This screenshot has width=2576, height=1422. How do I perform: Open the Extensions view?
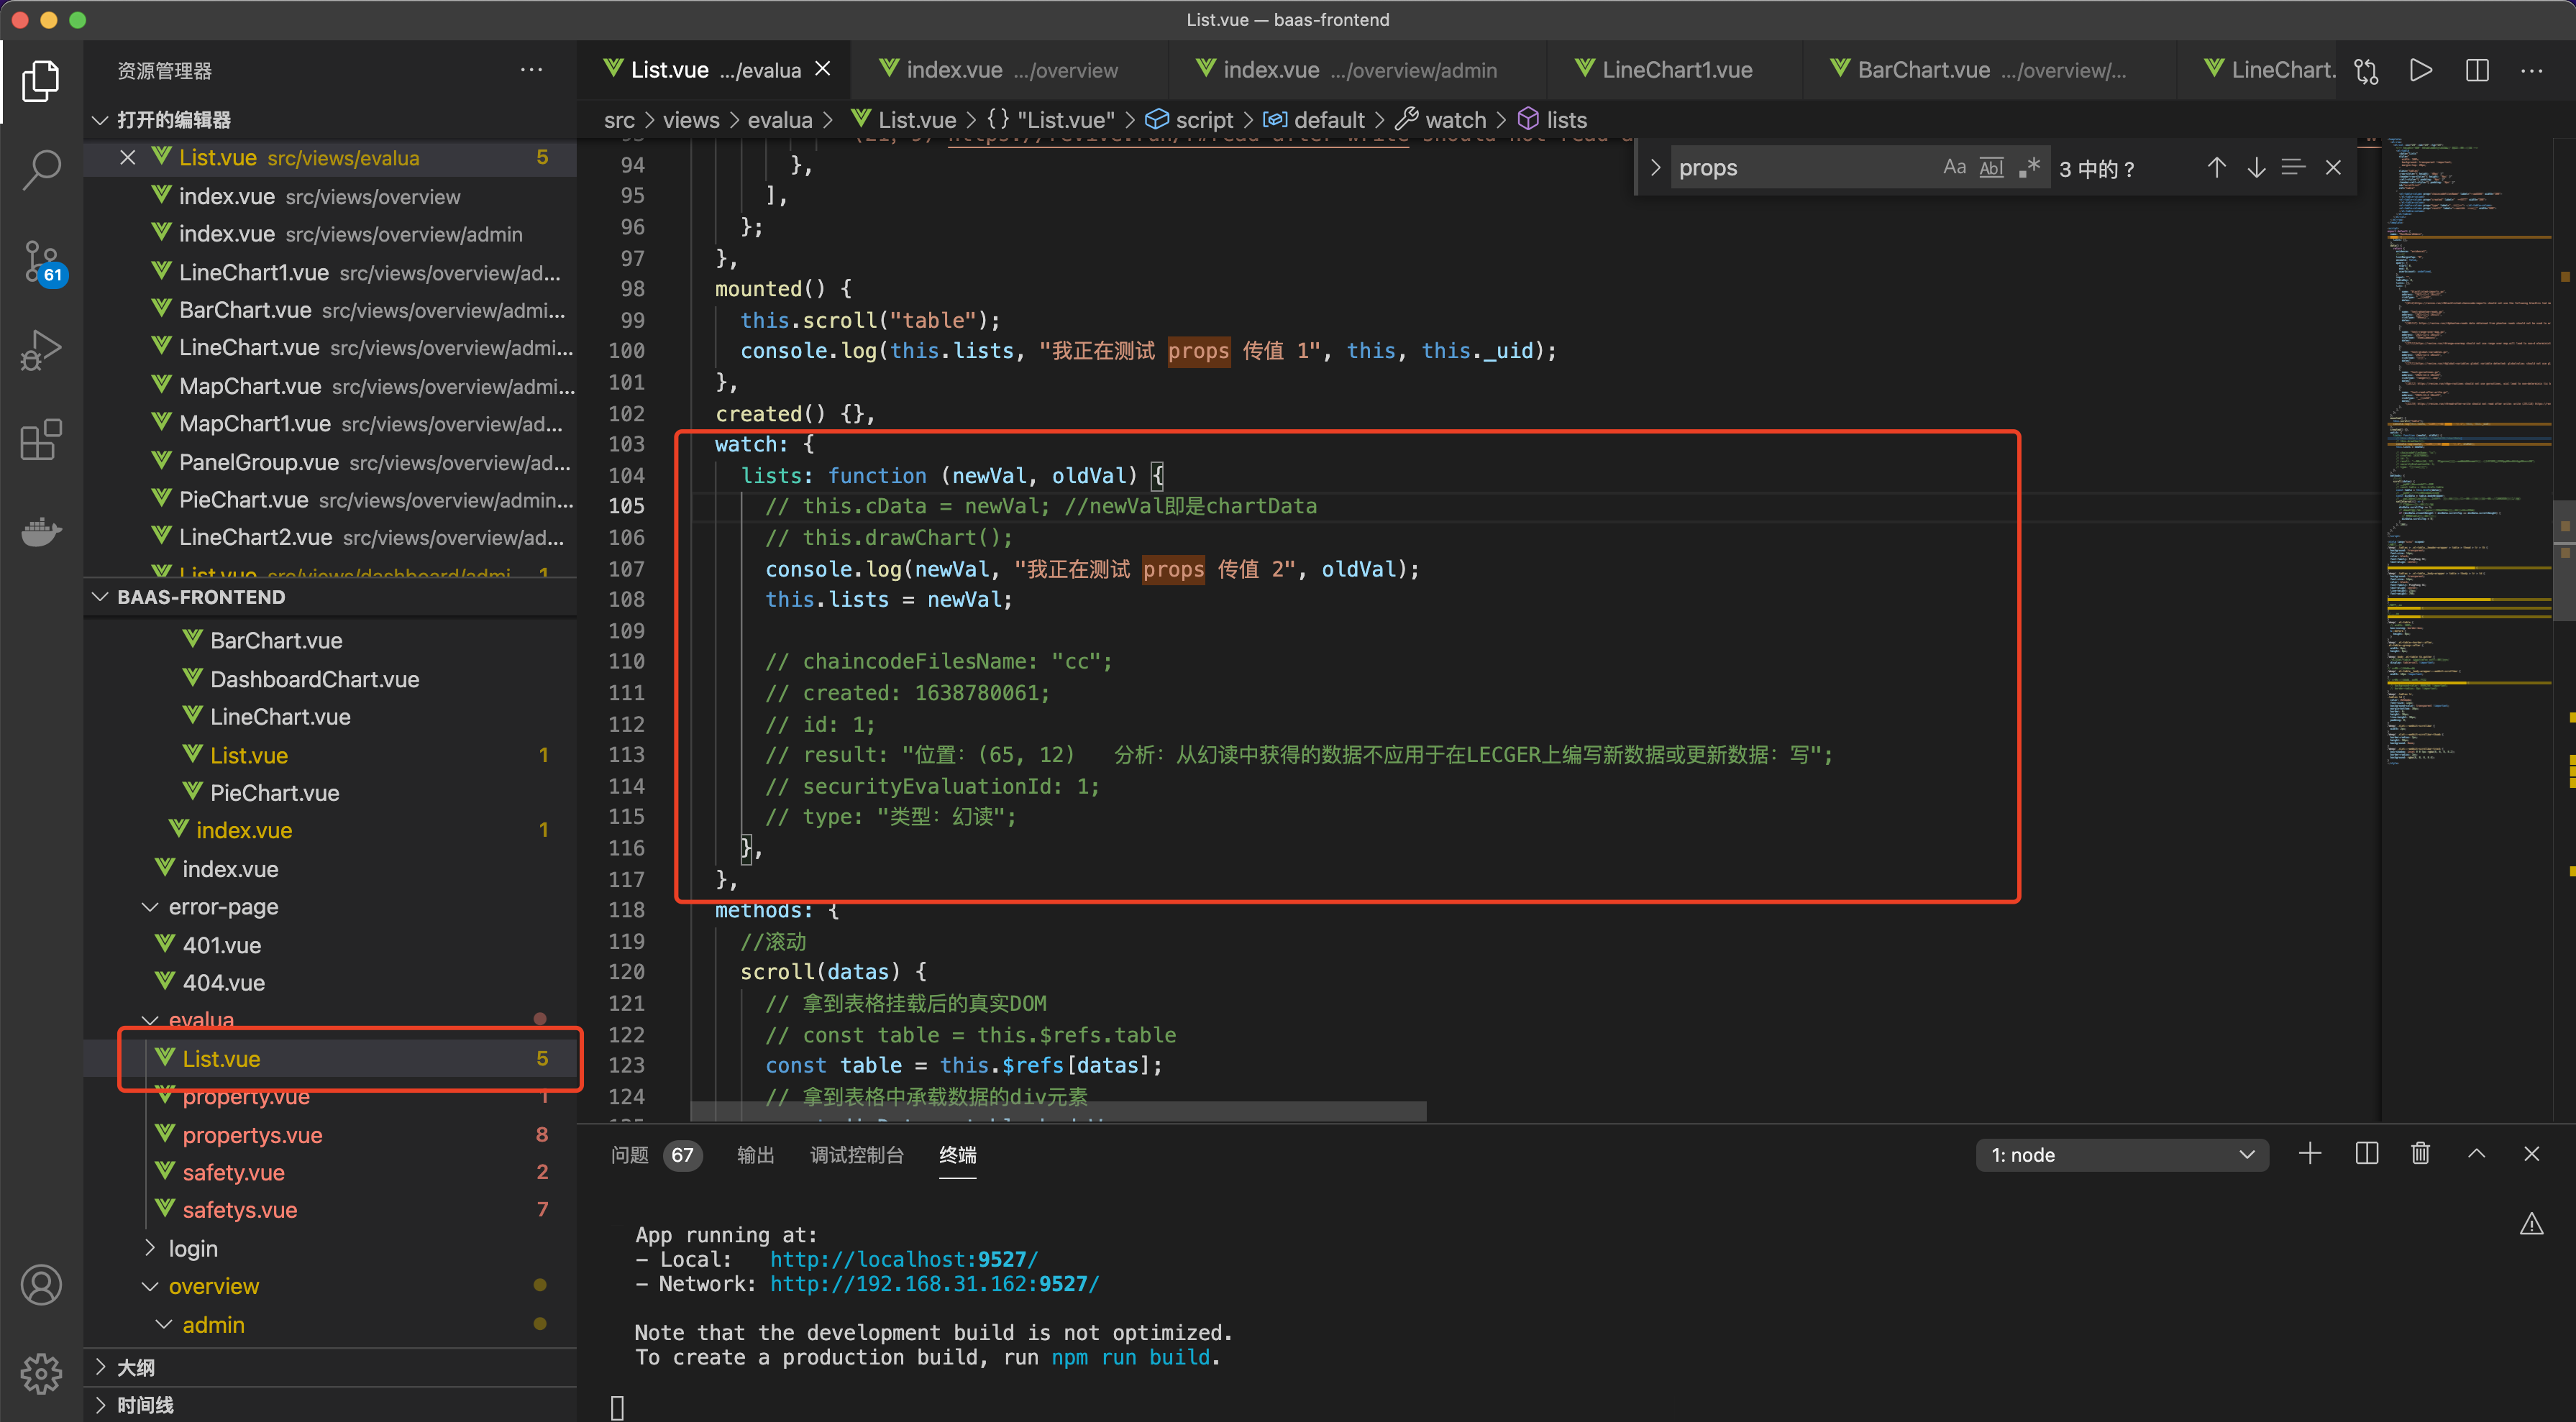click(41, 439)
